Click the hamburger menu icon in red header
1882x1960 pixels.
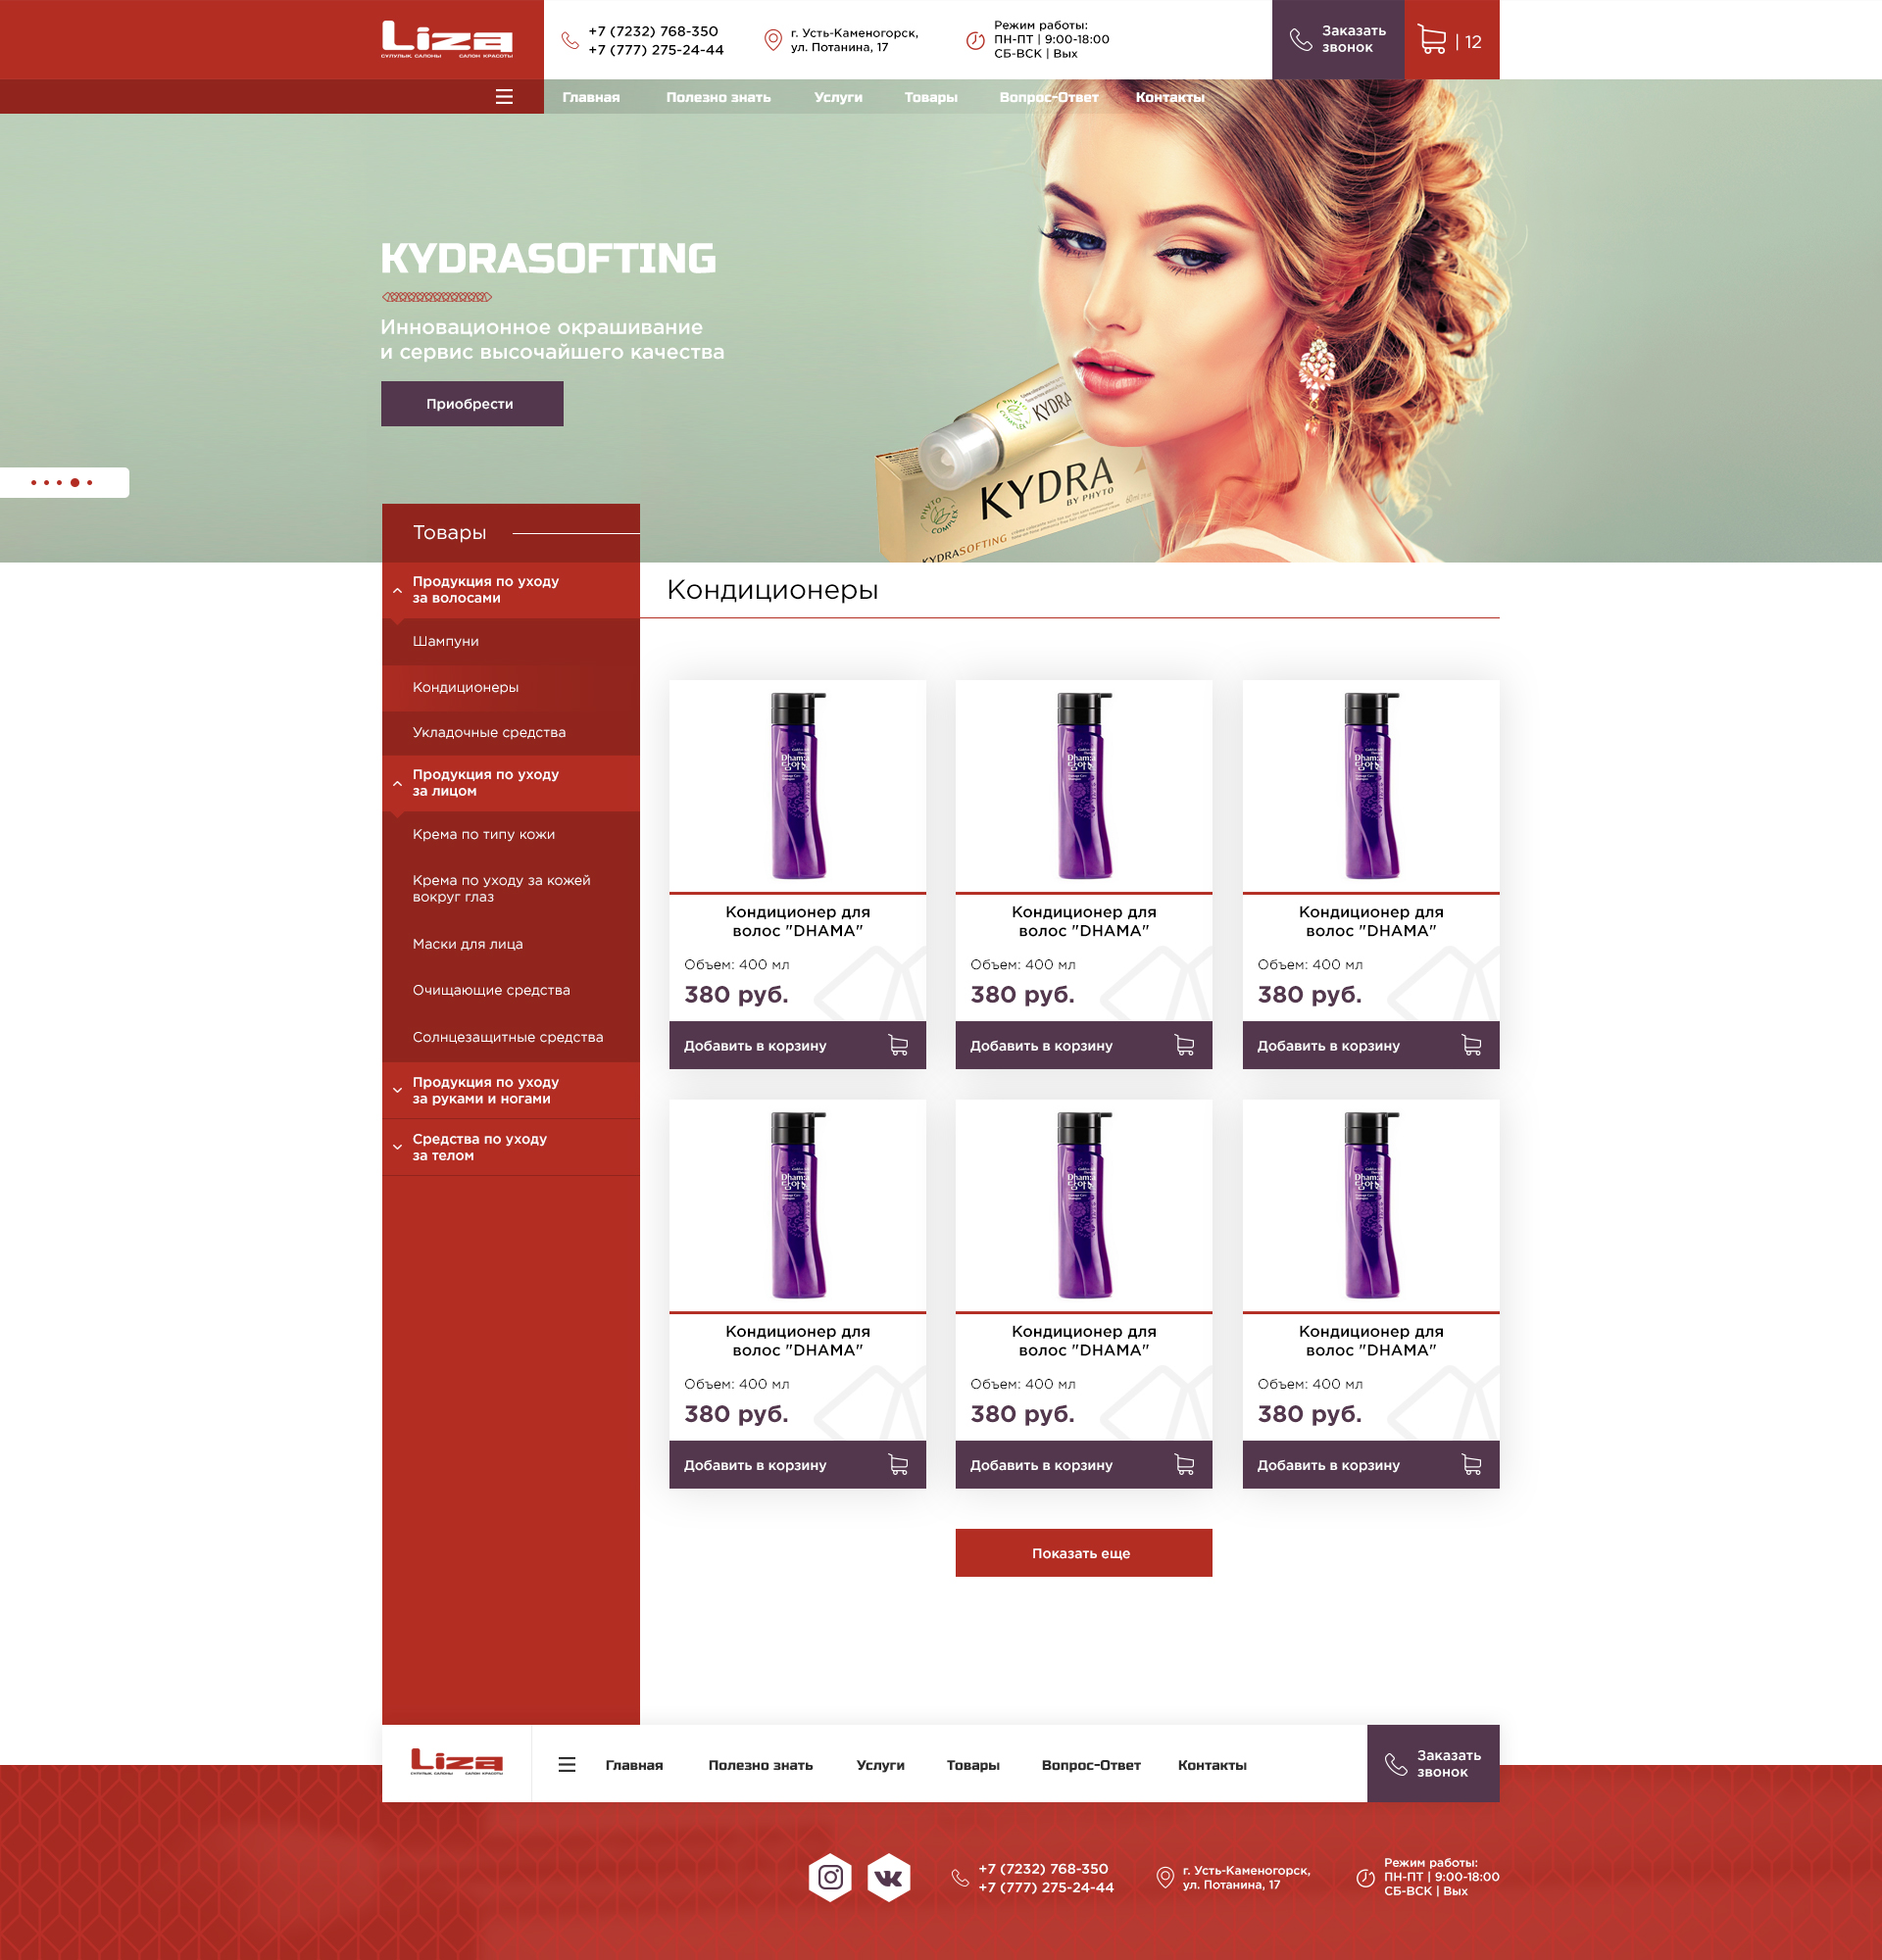point(504,97)
